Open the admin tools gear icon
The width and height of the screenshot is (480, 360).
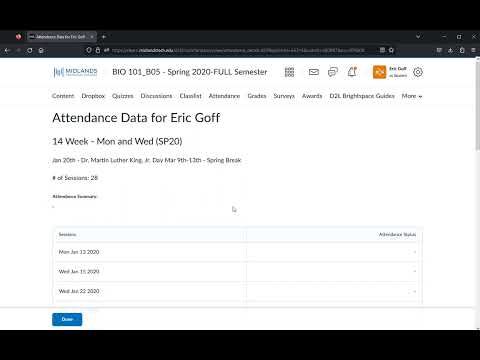point(418,72)
